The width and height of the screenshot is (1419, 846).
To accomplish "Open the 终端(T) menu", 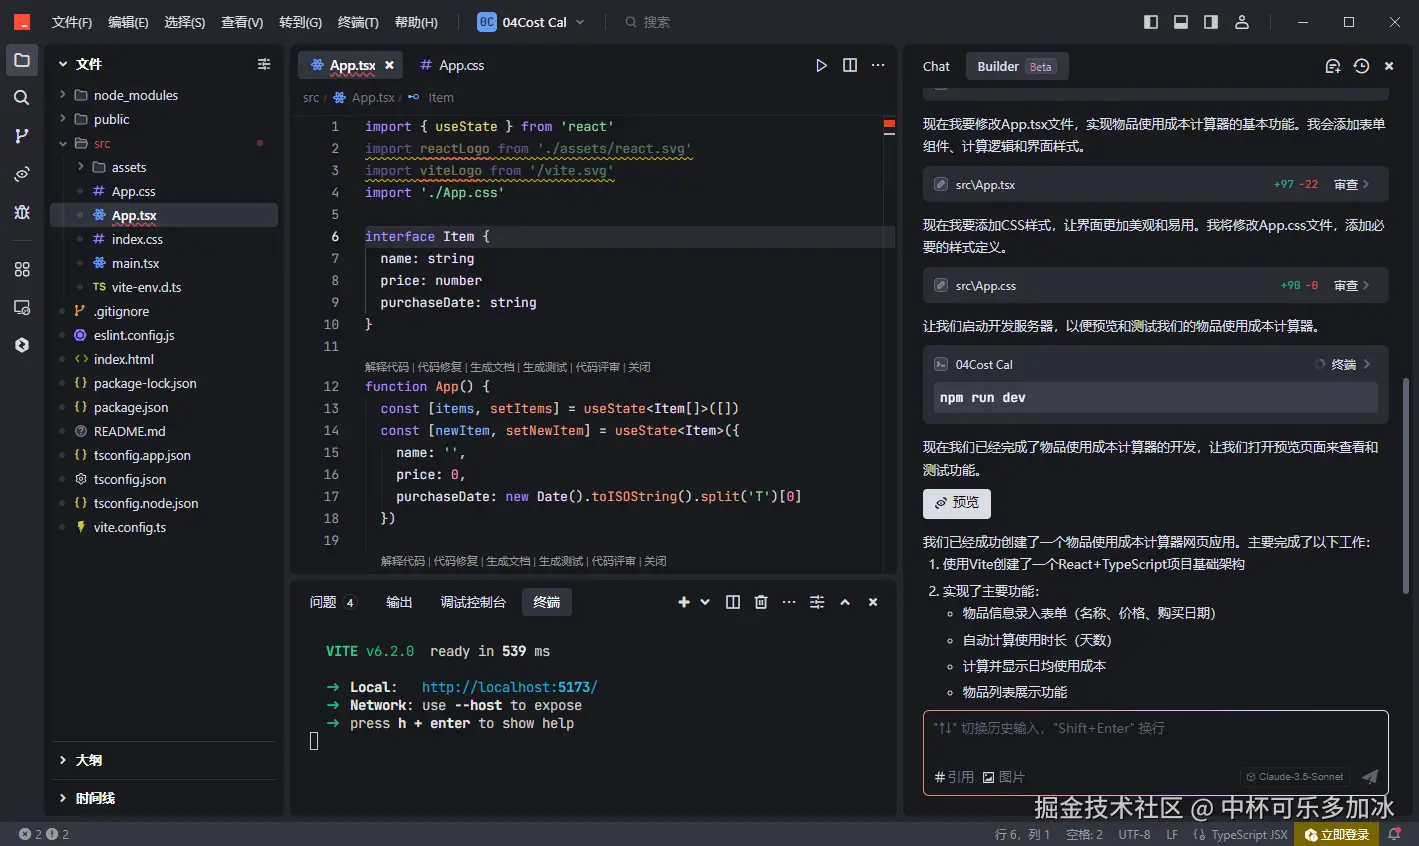I will click(358, 22).
